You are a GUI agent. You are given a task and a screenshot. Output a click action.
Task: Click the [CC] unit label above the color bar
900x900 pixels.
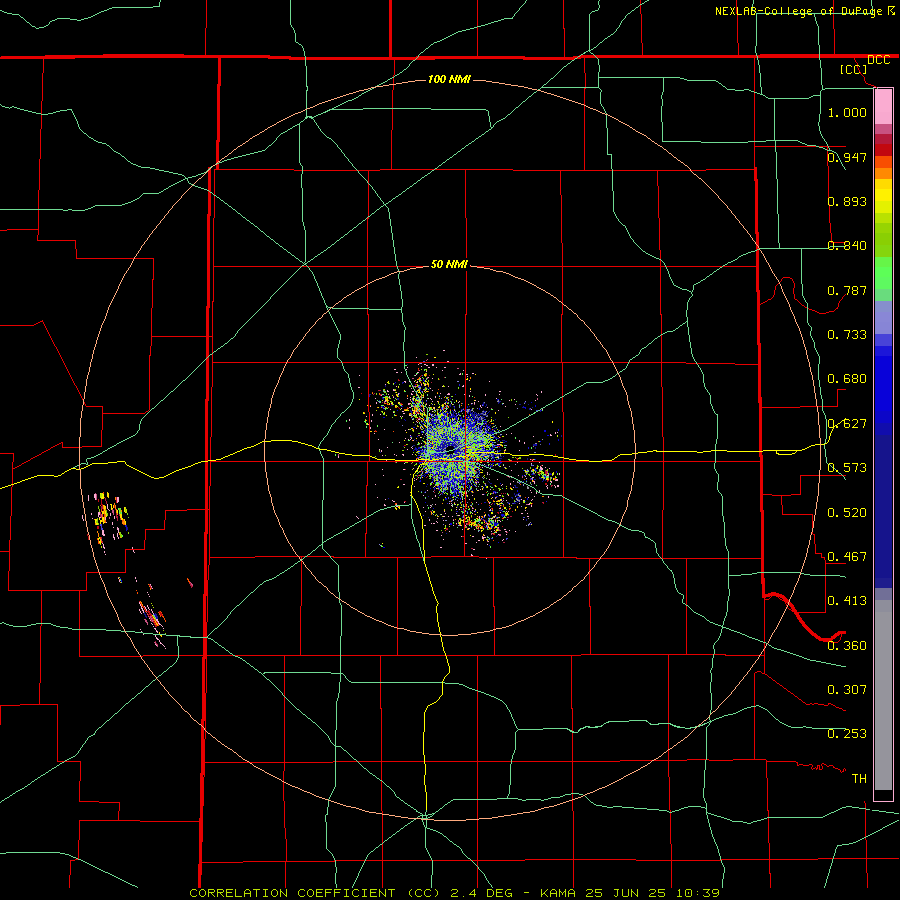[x=853, y=69]
